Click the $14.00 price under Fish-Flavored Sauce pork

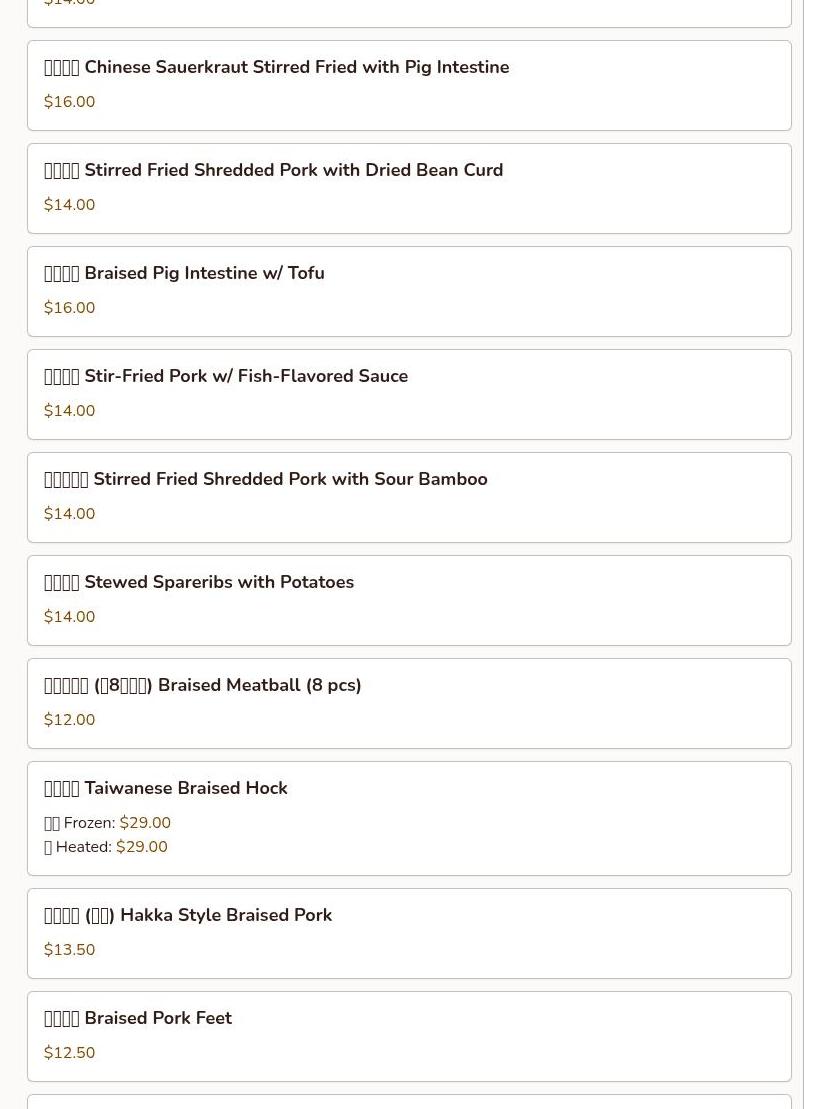coord(69,410)
